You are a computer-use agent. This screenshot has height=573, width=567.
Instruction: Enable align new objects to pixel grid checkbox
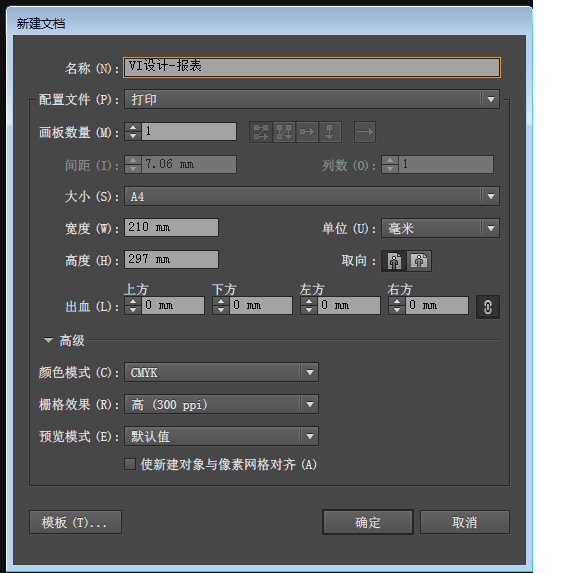point(130,464)
